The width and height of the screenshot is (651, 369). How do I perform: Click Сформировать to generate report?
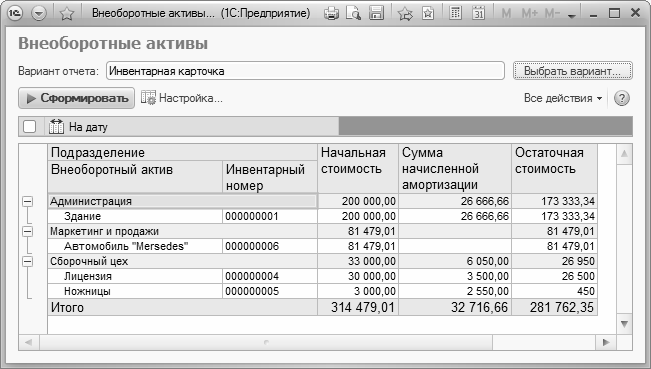tap(76, 98)
